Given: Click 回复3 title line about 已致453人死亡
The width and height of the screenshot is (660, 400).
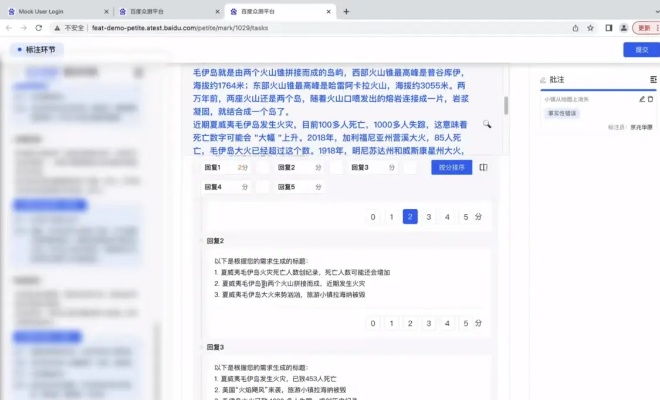Looking at the screenshot, I should pyautogui.click(x=275, y=379).
